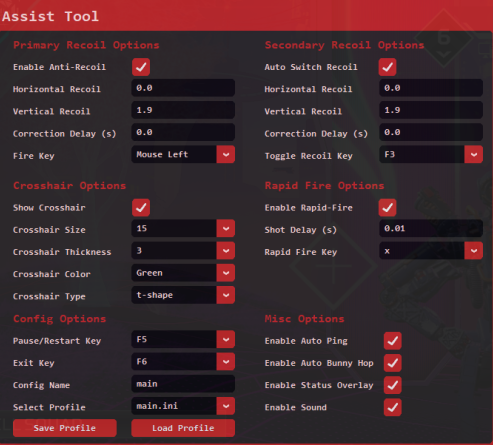493x445 pixels.
Task: Uncheck Enable Anti-Recoil checkbox
Action: pyautogui.click(x=141, y=67)
